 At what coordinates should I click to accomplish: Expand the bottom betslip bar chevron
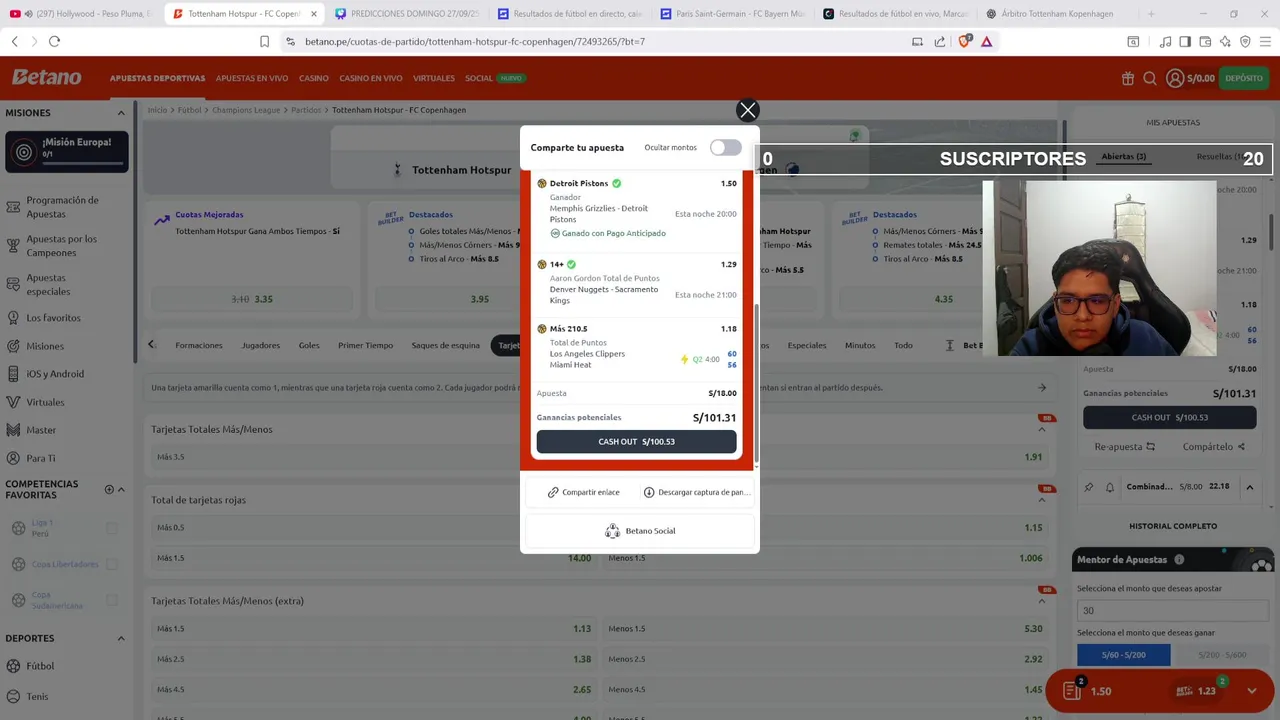click(1252, 691)
